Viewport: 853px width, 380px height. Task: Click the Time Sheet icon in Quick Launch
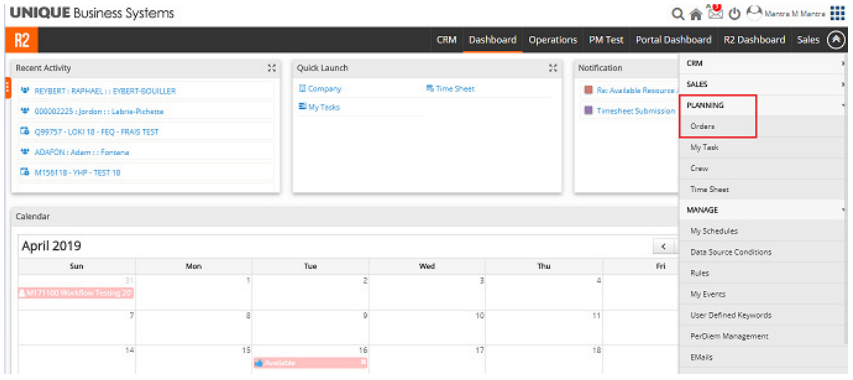pos(430,89)
